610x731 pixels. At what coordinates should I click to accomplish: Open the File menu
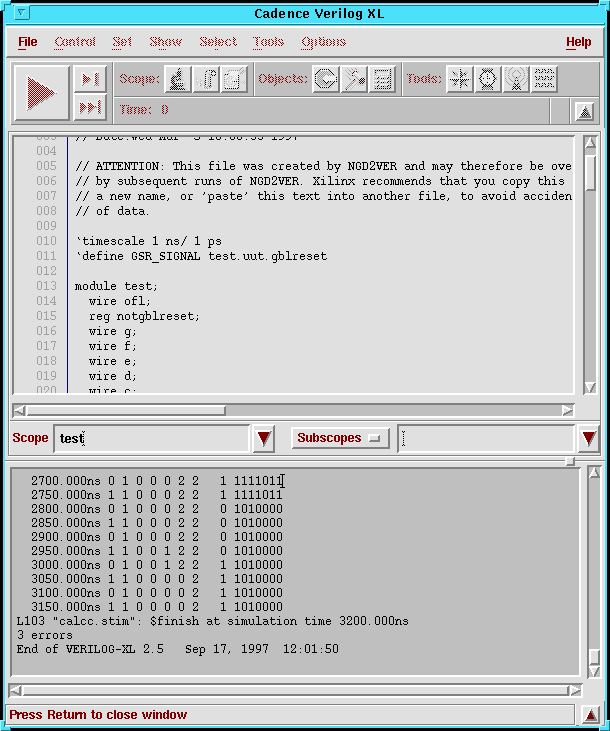tap(28, 42)
